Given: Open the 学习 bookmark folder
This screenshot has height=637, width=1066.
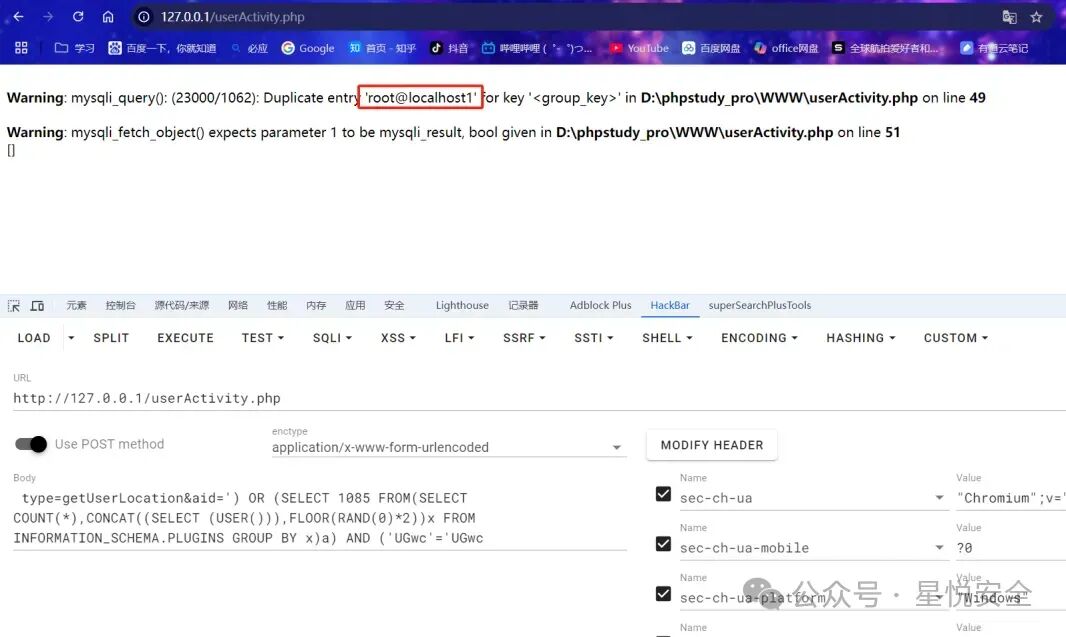Looking at the screenshot, I should click(x=74, y=48).
